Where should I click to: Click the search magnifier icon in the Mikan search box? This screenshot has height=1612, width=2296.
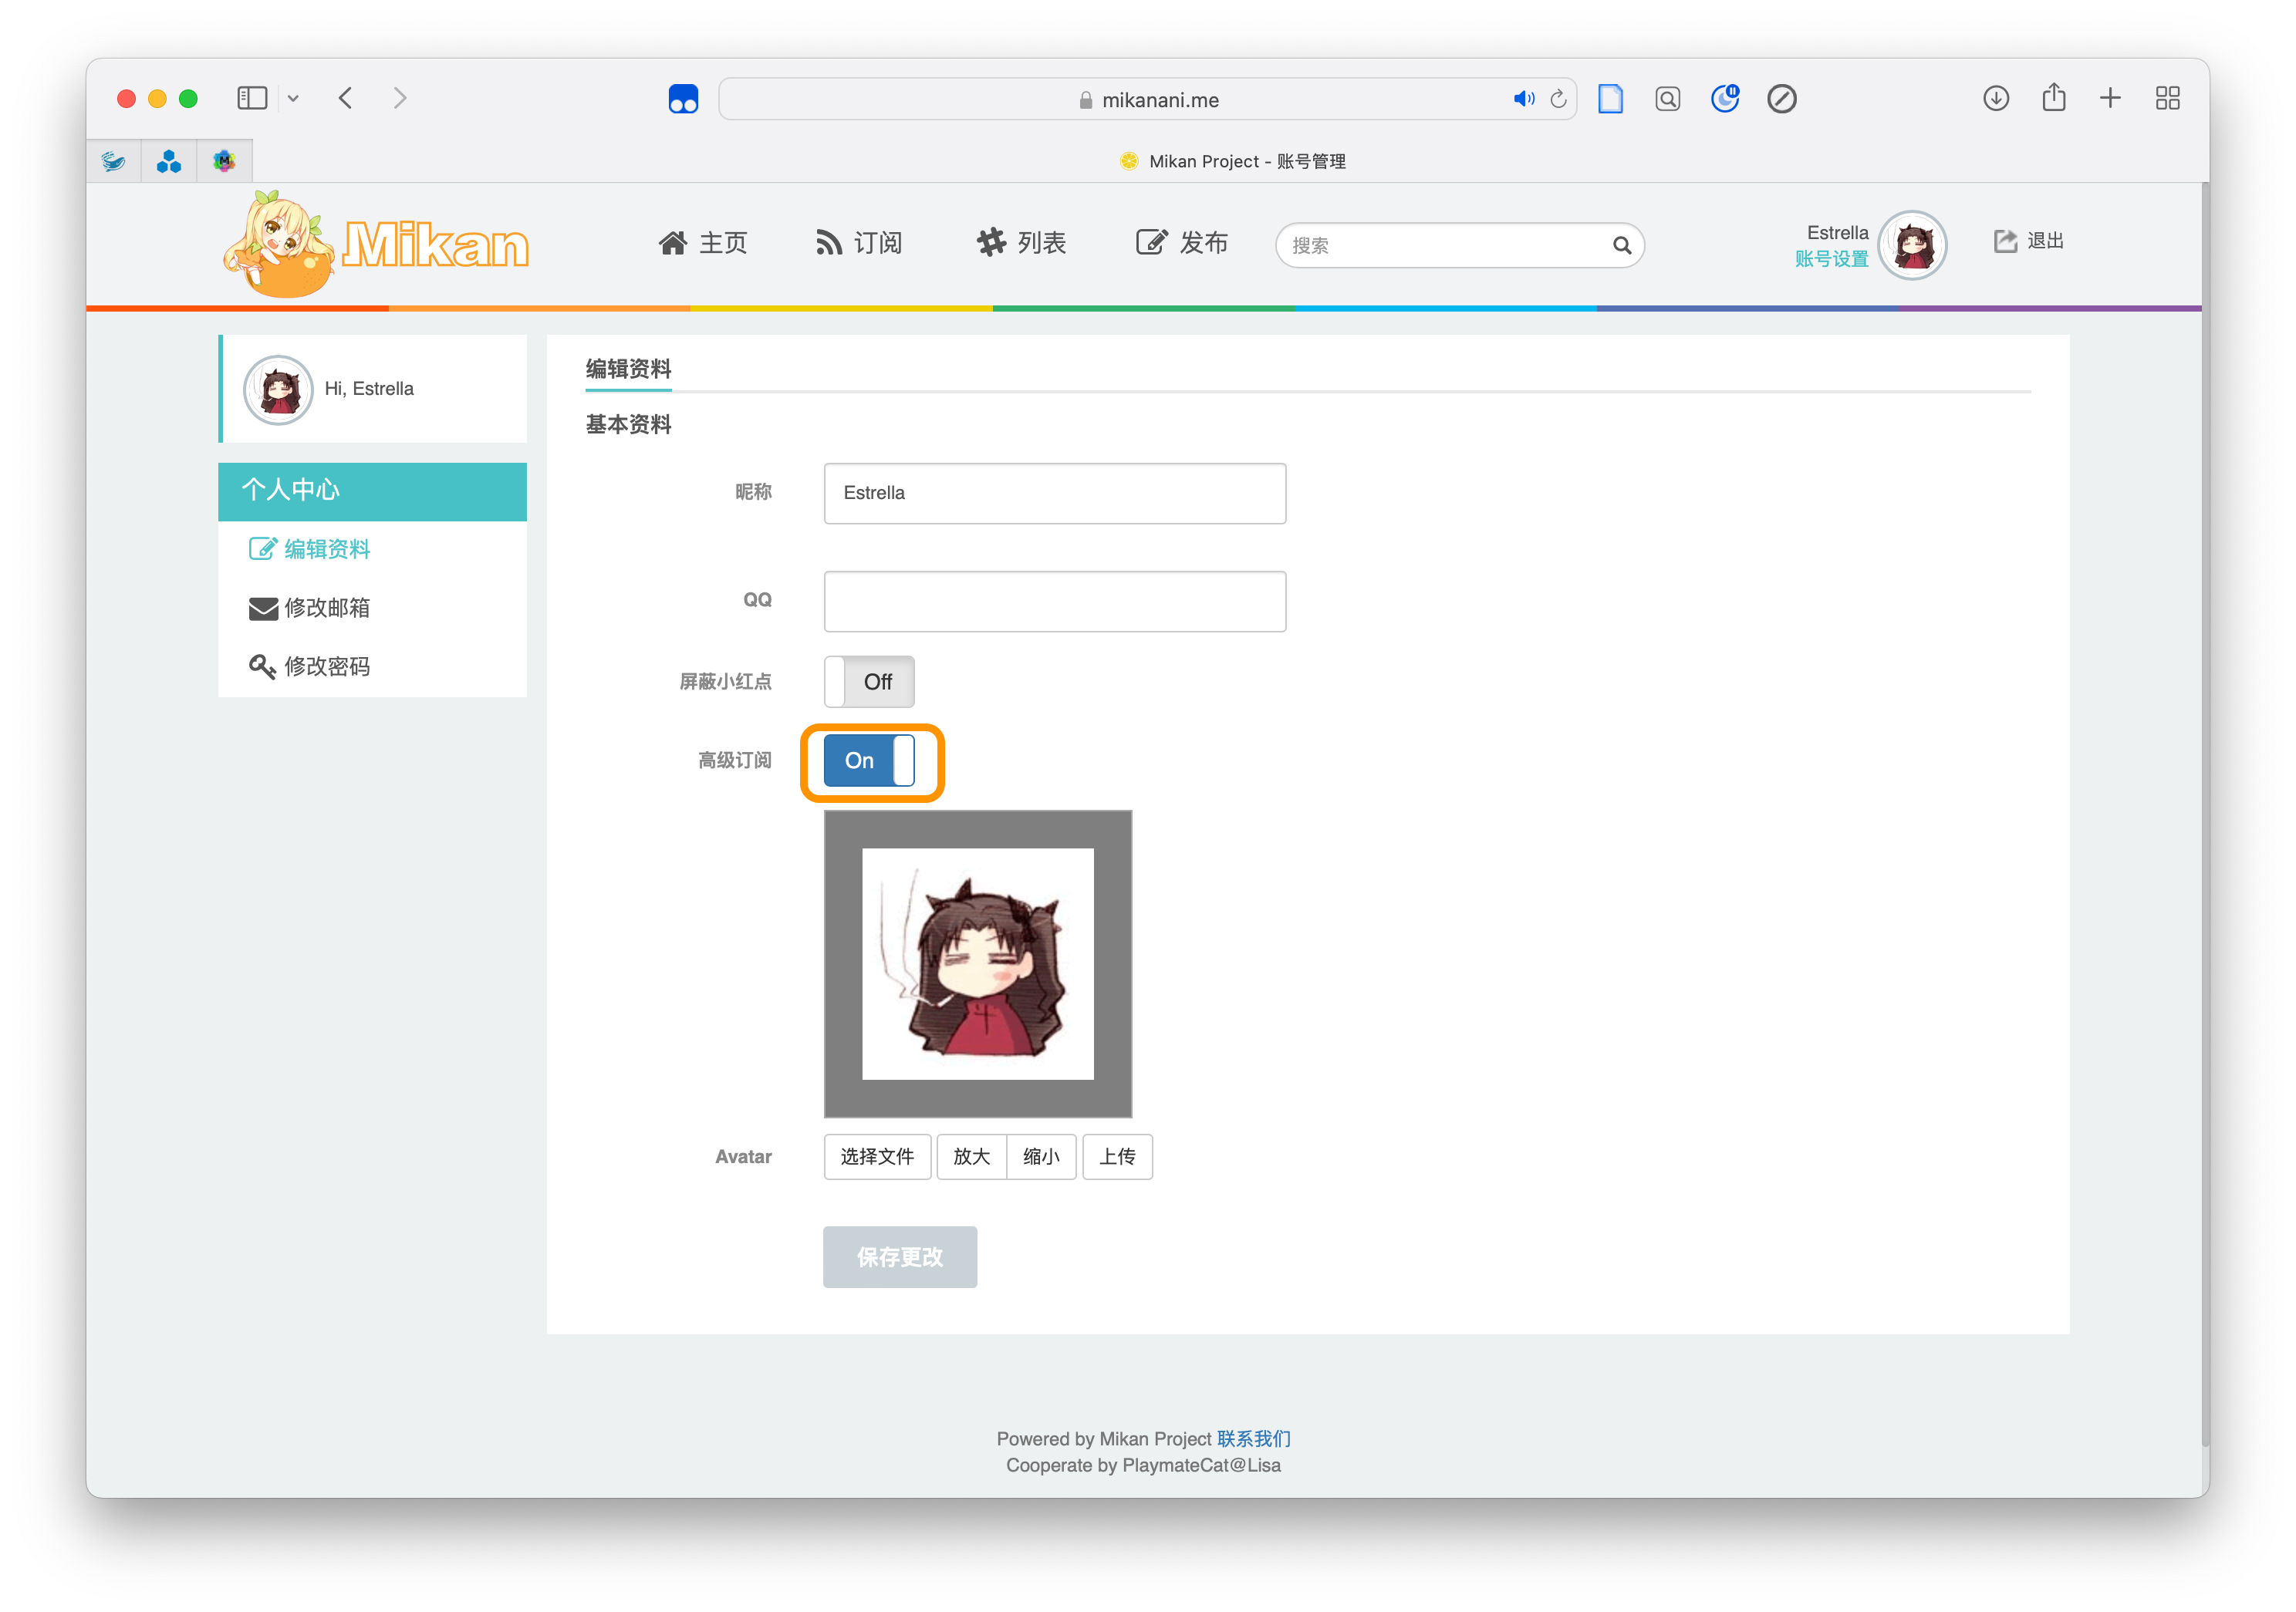(1621, 245)
